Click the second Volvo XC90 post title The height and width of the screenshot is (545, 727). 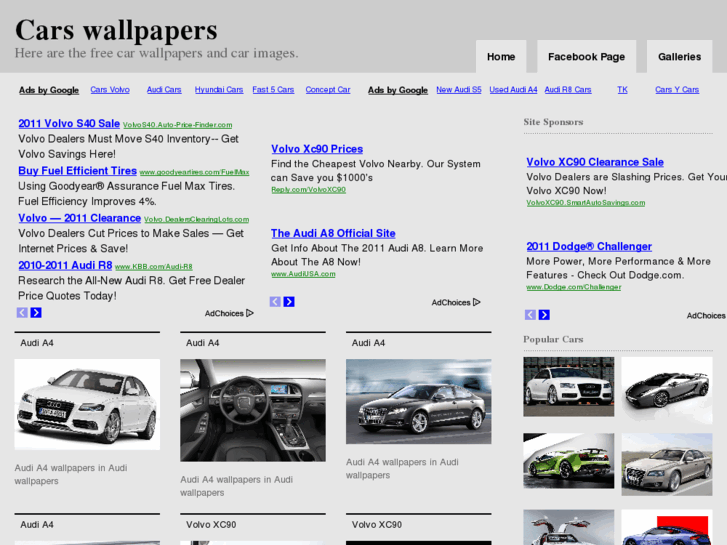(376, 525)
